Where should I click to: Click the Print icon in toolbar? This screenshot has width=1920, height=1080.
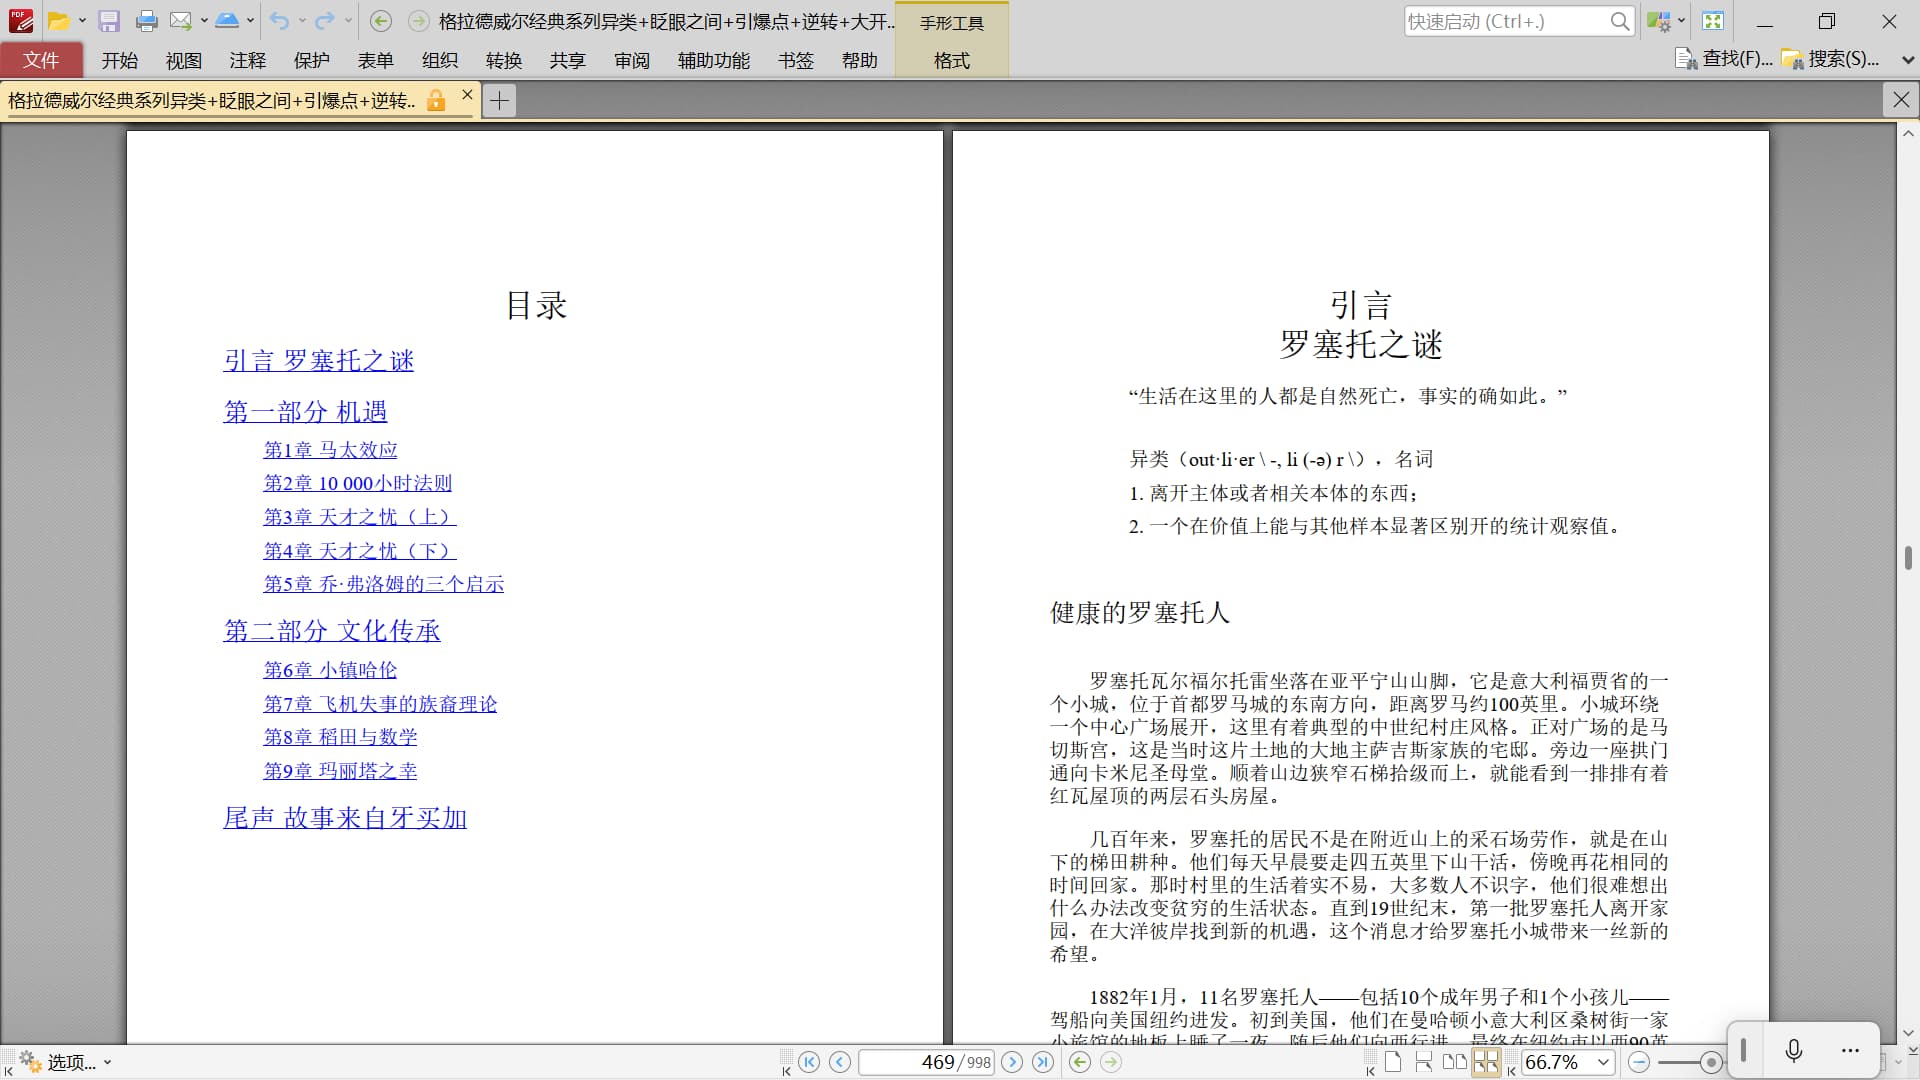point(146,21)
